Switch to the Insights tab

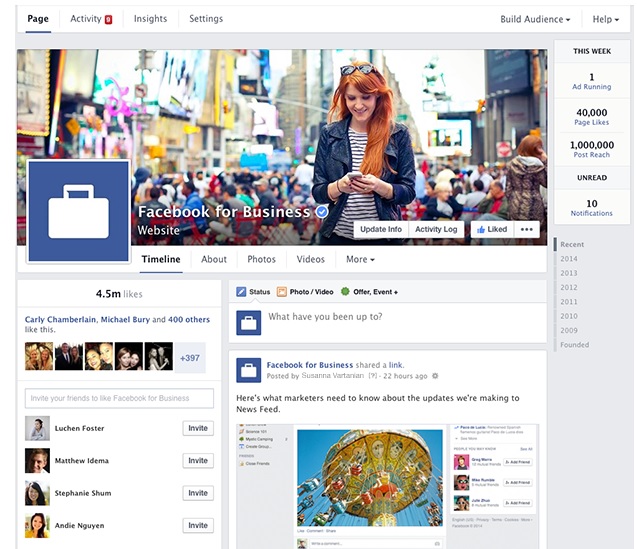(x=150, y=19)
